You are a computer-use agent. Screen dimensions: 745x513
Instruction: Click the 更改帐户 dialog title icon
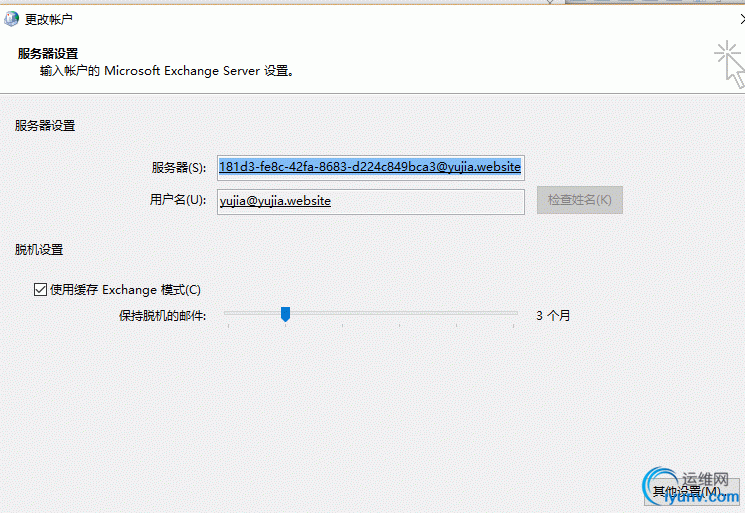pyautogui.click(x=10, y=19)
